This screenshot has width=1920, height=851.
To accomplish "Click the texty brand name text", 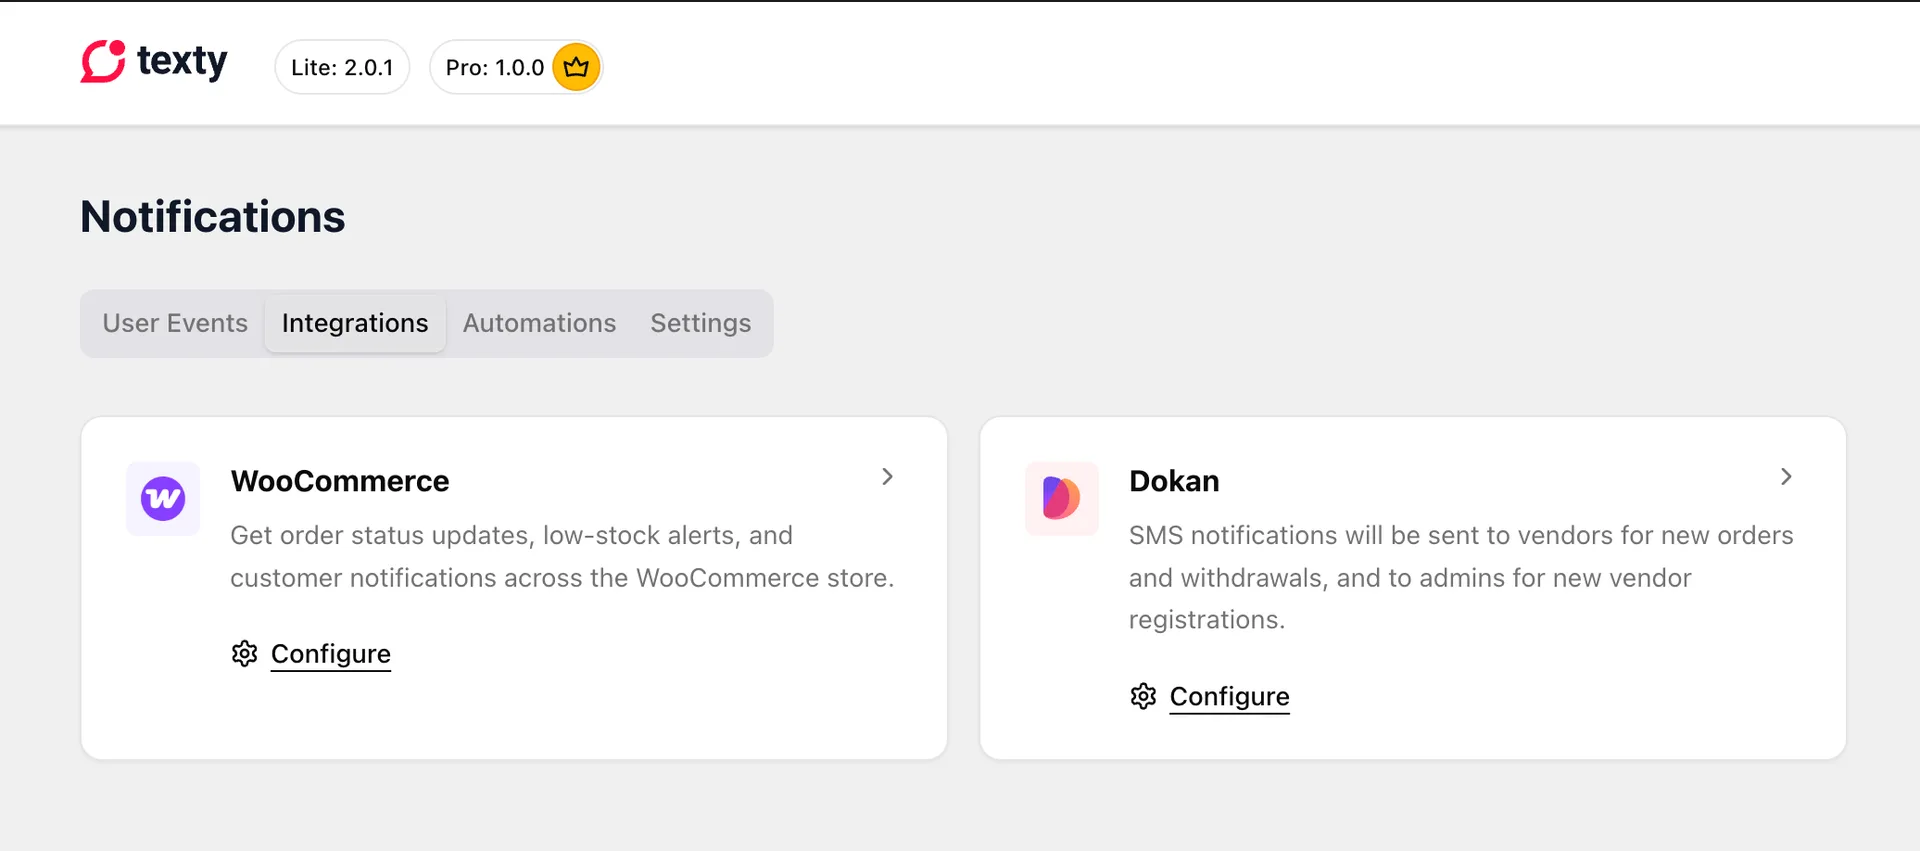I will pos(182,61).
